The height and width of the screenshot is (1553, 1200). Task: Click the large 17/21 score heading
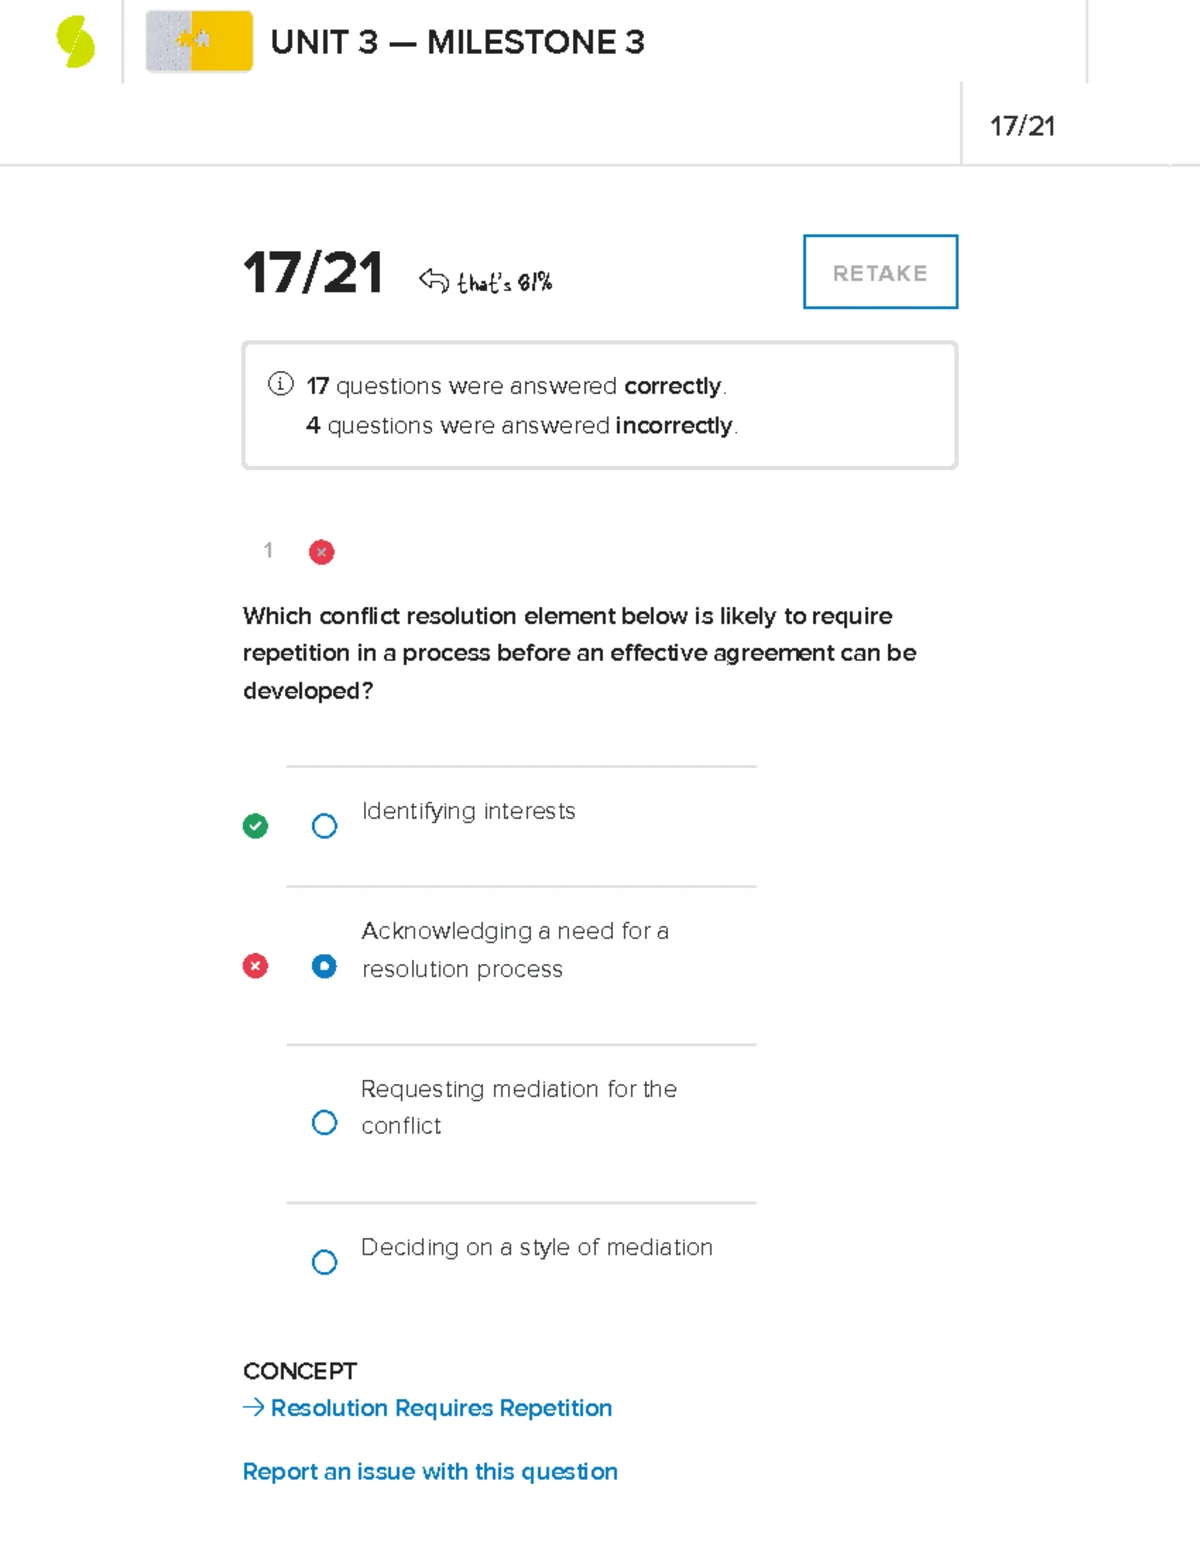click(x=313, y=272)
